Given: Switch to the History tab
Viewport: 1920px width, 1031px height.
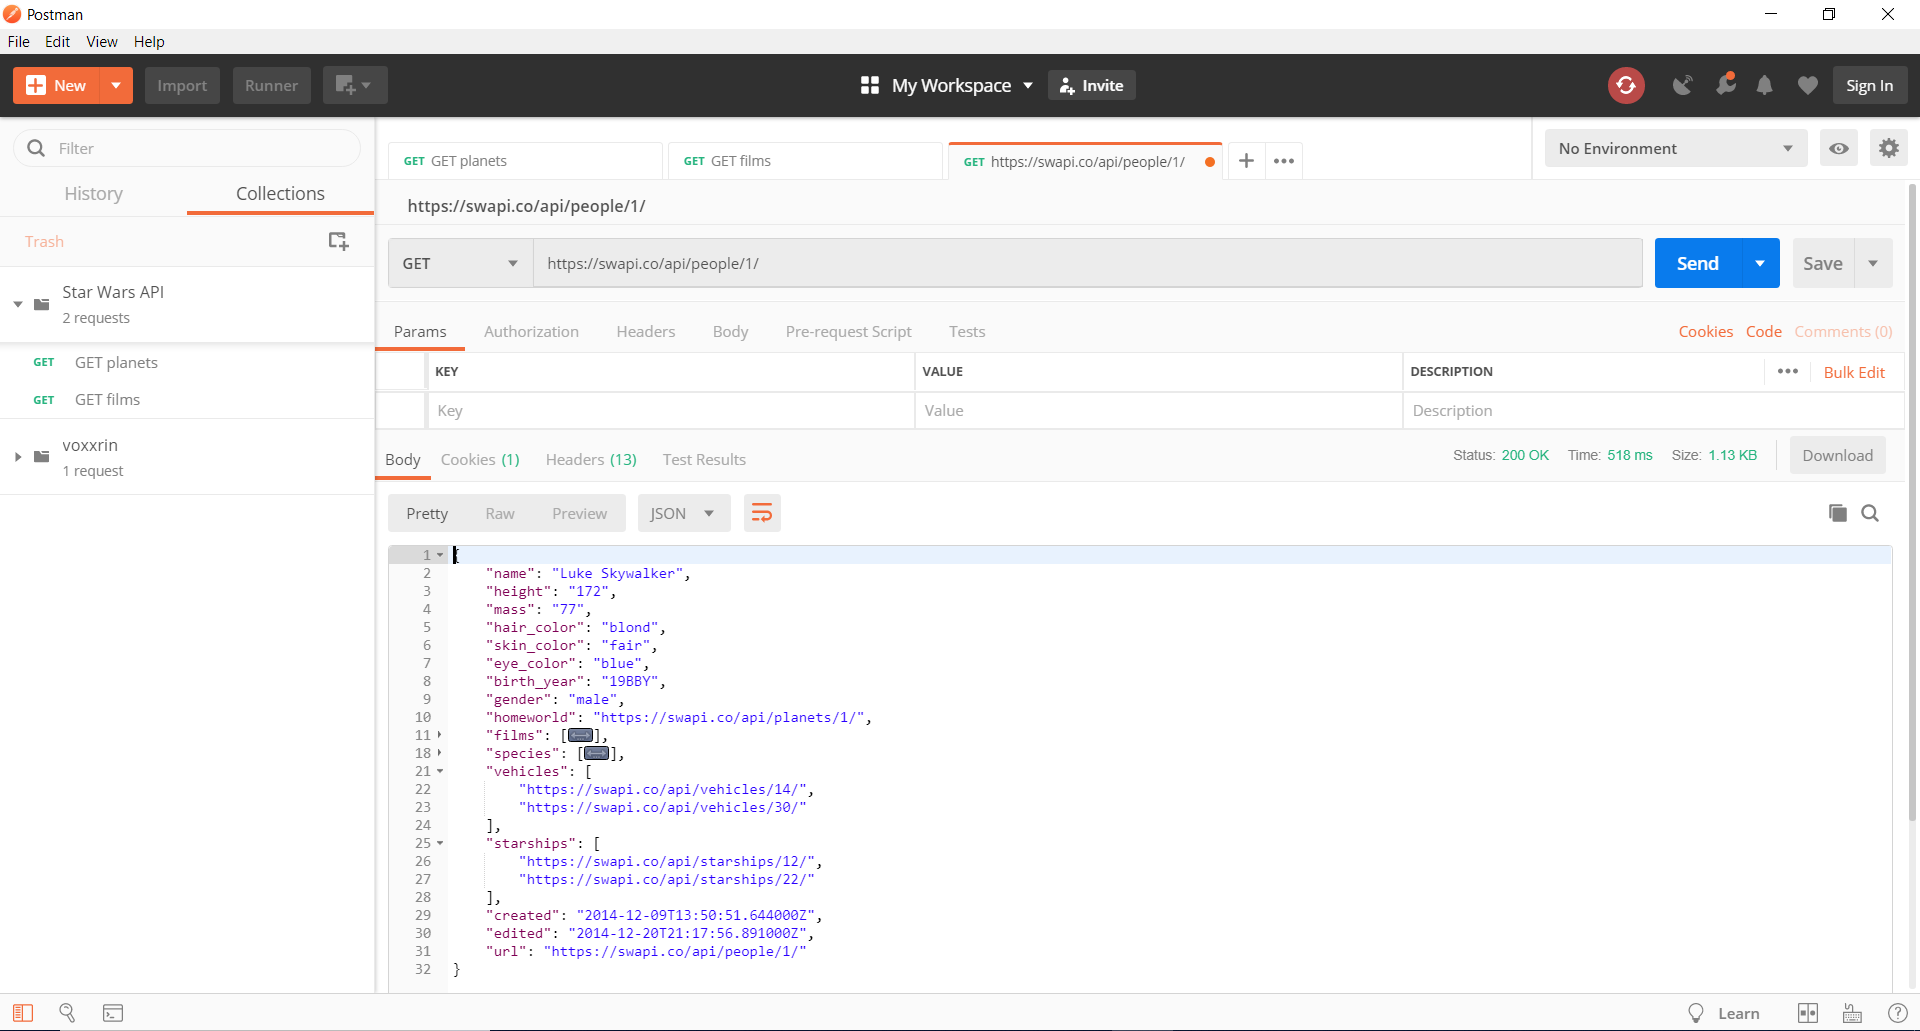Looking at the screenshot, I should click(x=93, y=193).
